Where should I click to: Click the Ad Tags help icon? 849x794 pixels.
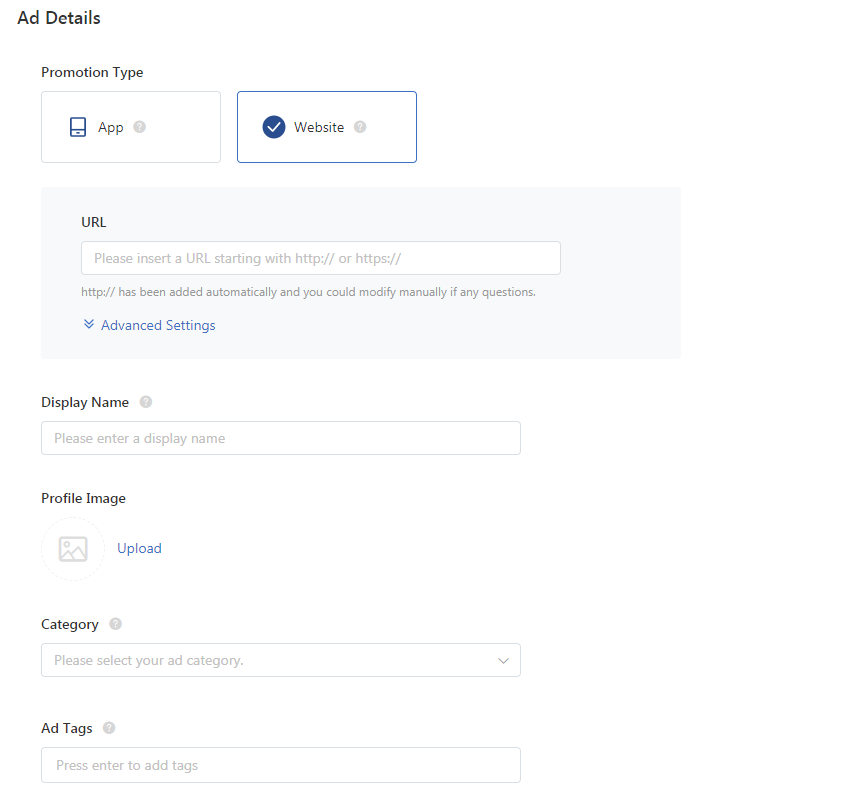(109, 728)
